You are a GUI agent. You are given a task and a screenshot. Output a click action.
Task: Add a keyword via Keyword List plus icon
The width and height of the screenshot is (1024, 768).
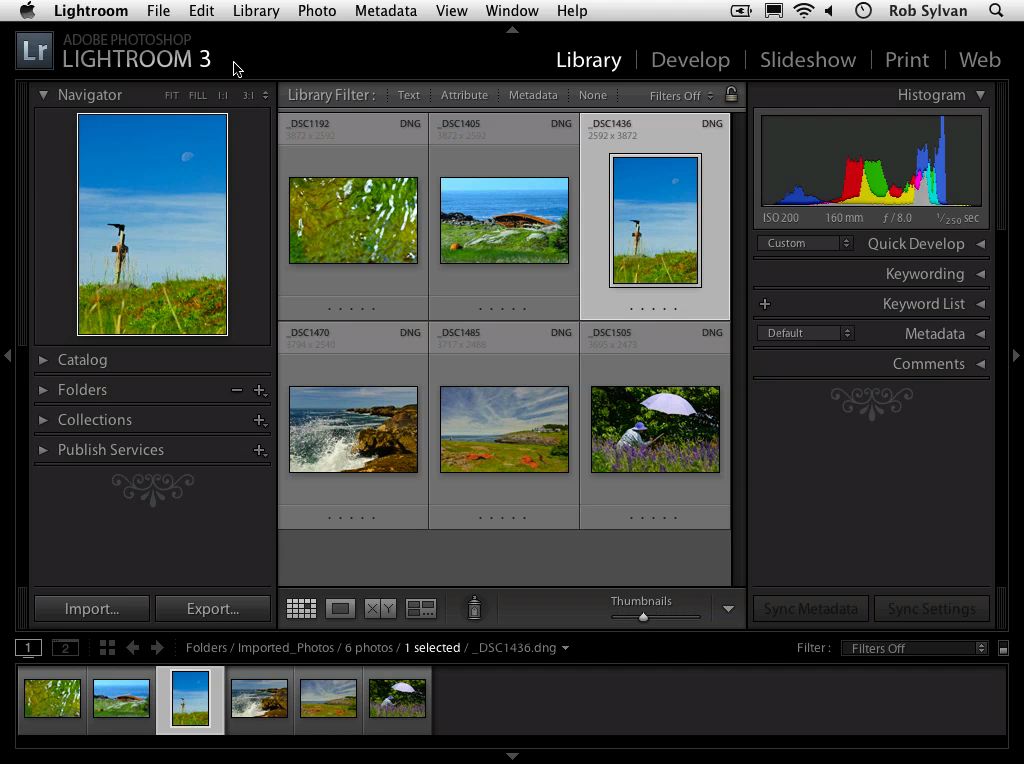(x=765, y=303)
